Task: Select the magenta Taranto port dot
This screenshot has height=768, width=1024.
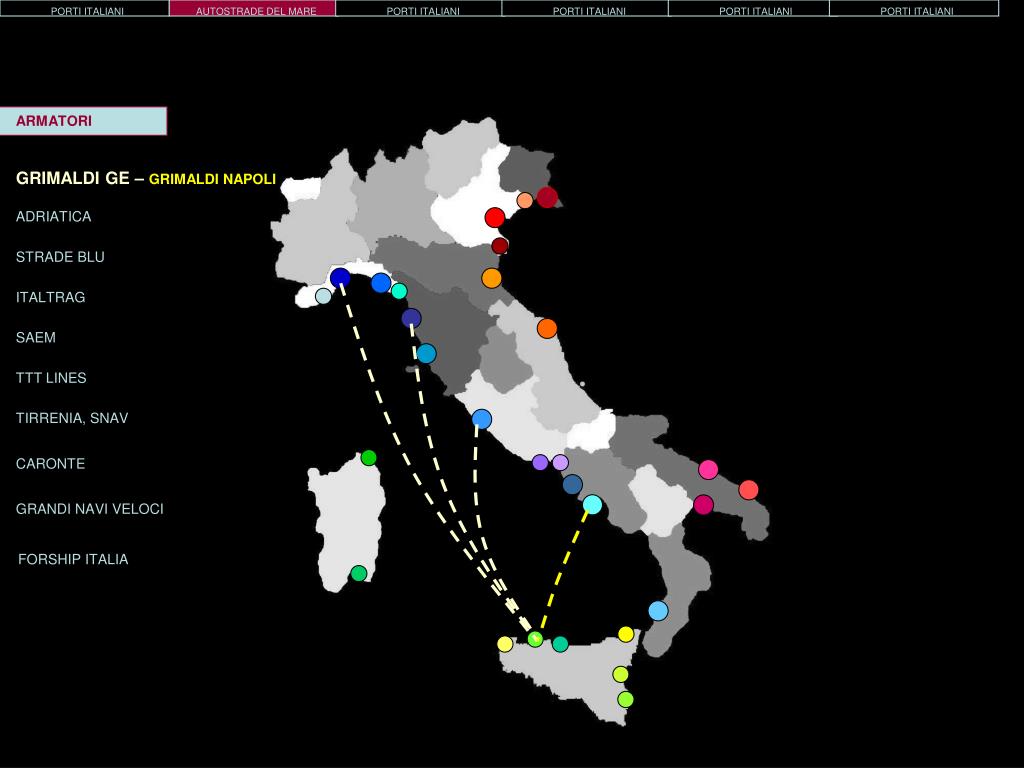Action: coord(703,505)
